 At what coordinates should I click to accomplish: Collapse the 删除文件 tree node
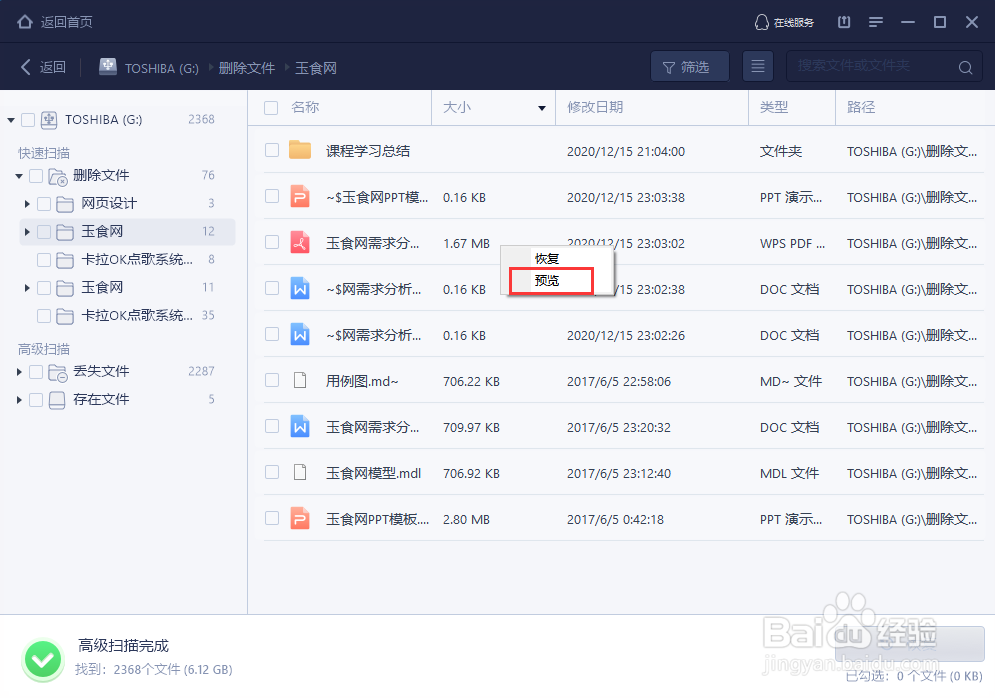pos(19,176)
